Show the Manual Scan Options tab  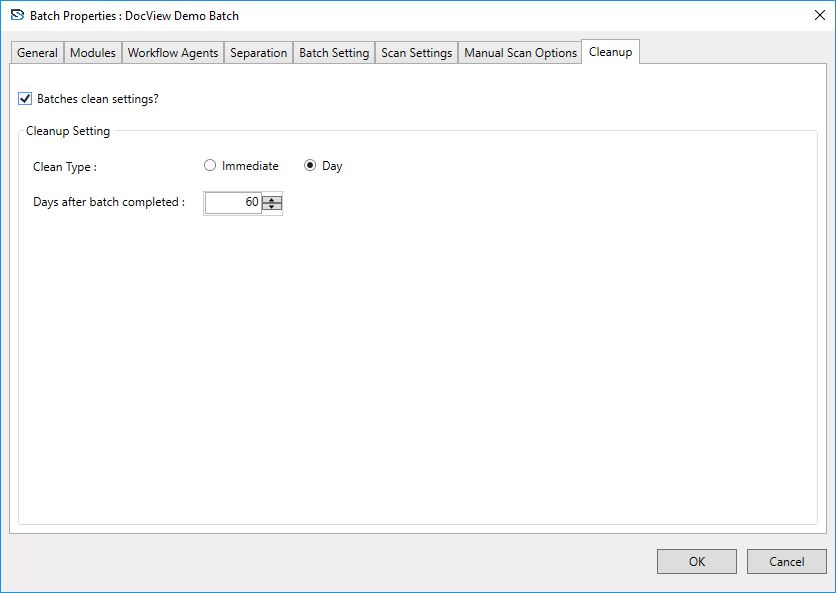[520, 53]
